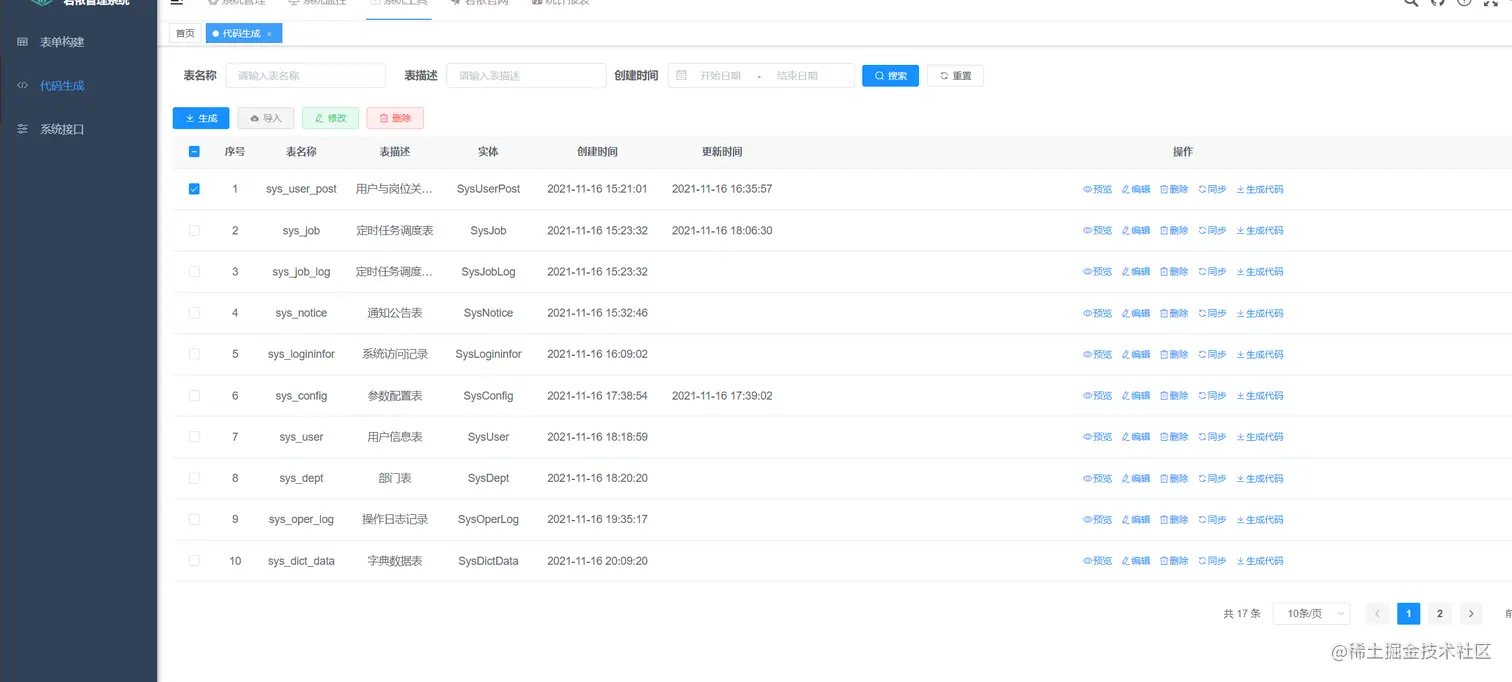Delete the sys_oper_log row

pyautogui.click(x=1174, y=520)
